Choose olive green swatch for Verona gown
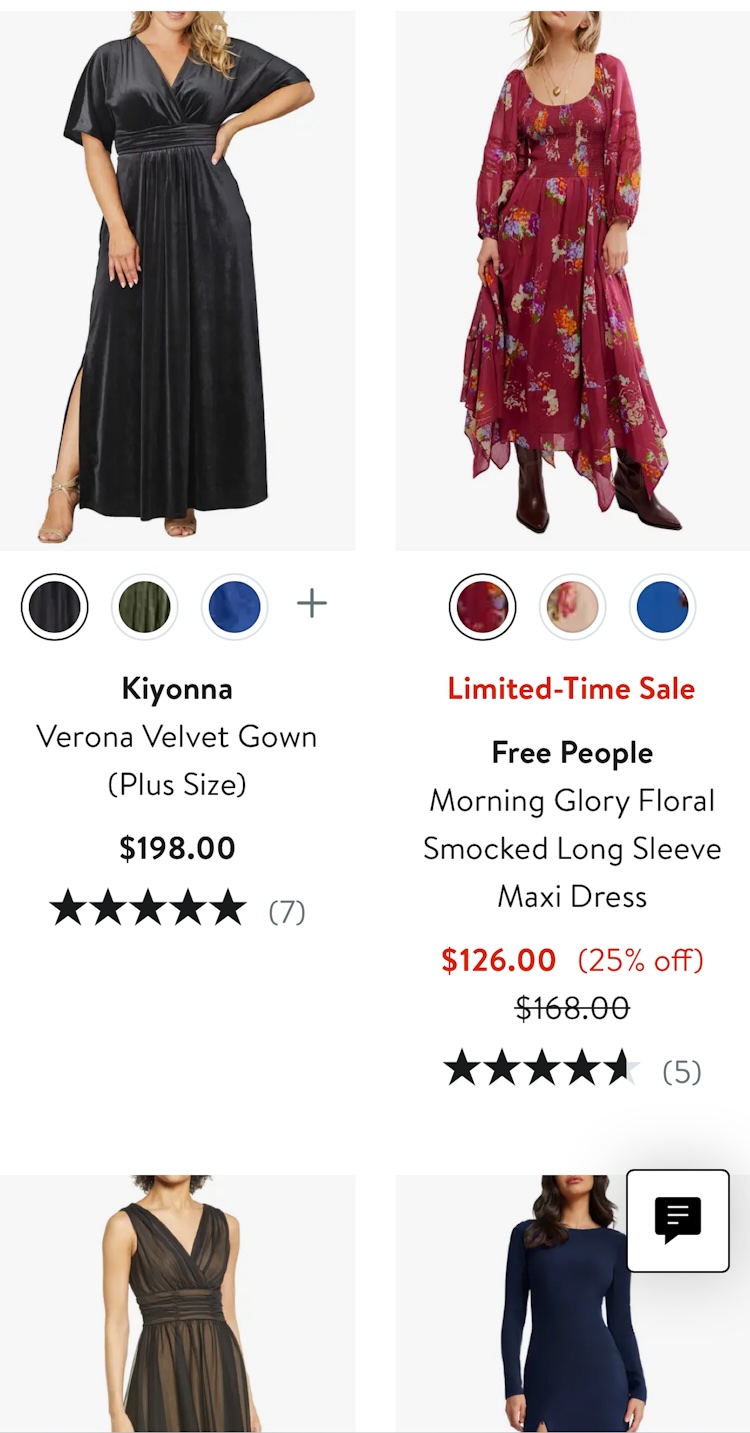The height and width of the screenshot is (1433, 750). pos(144,606)
